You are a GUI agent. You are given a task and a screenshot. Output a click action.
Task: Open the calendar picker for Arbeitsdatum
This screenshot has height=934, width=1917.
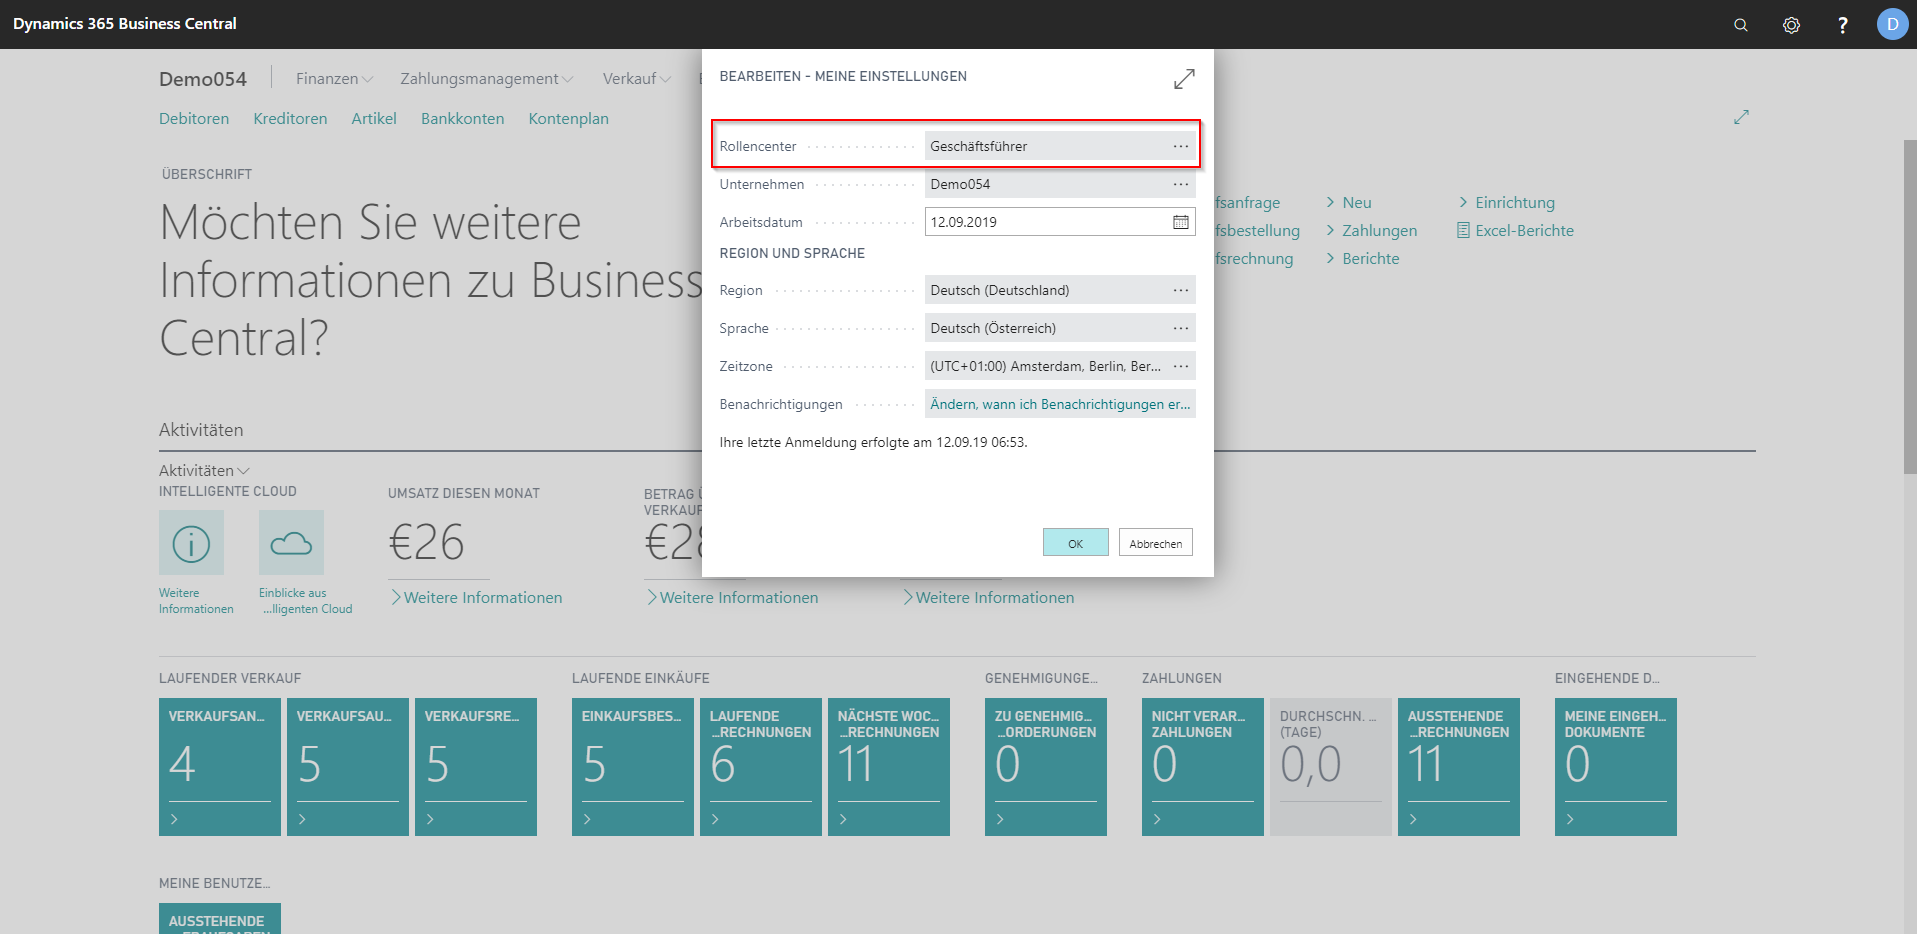pos(1181,222)
